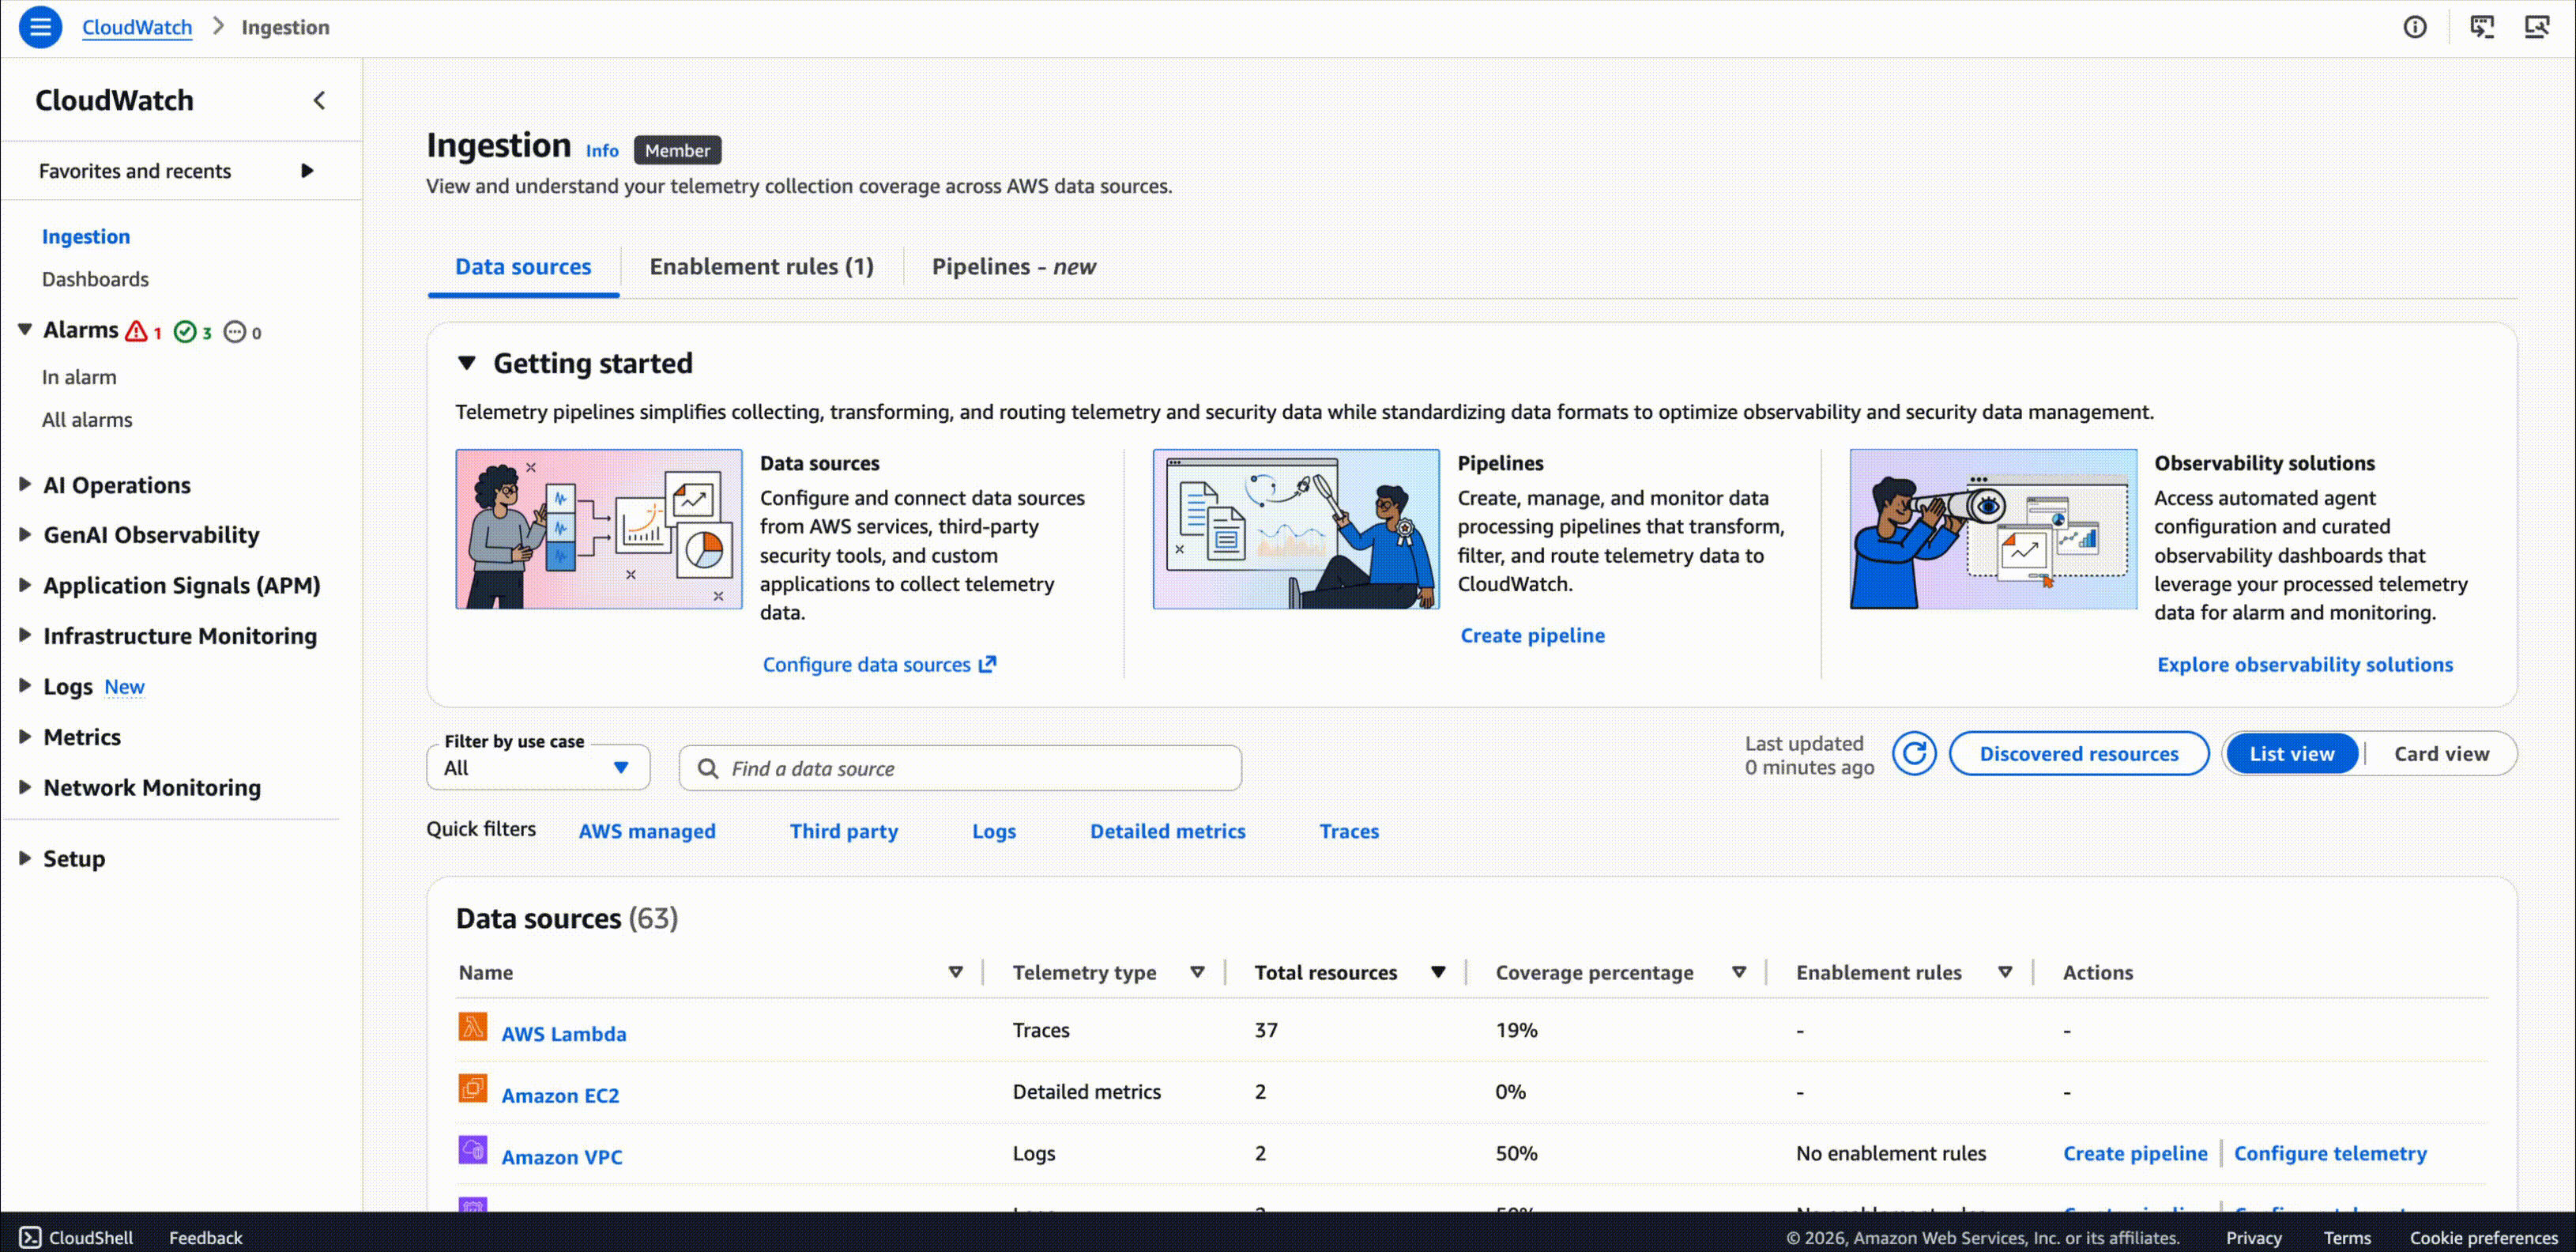Apply the Detailed metrics quick filter
Screen dimensions: 2576x1252
pos(1167,831)
